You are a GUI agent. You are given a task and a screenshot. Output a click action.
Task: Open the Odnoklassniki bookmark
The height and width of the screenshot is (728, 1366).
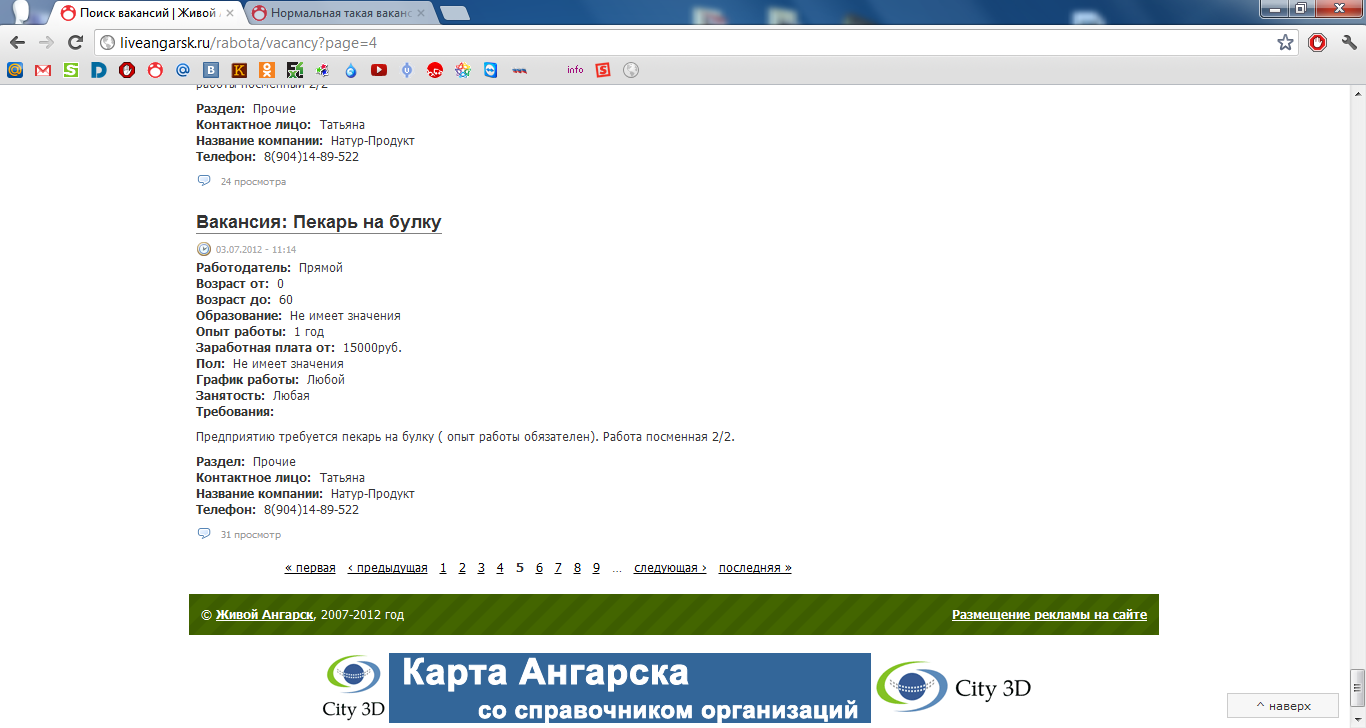(266, 69)
